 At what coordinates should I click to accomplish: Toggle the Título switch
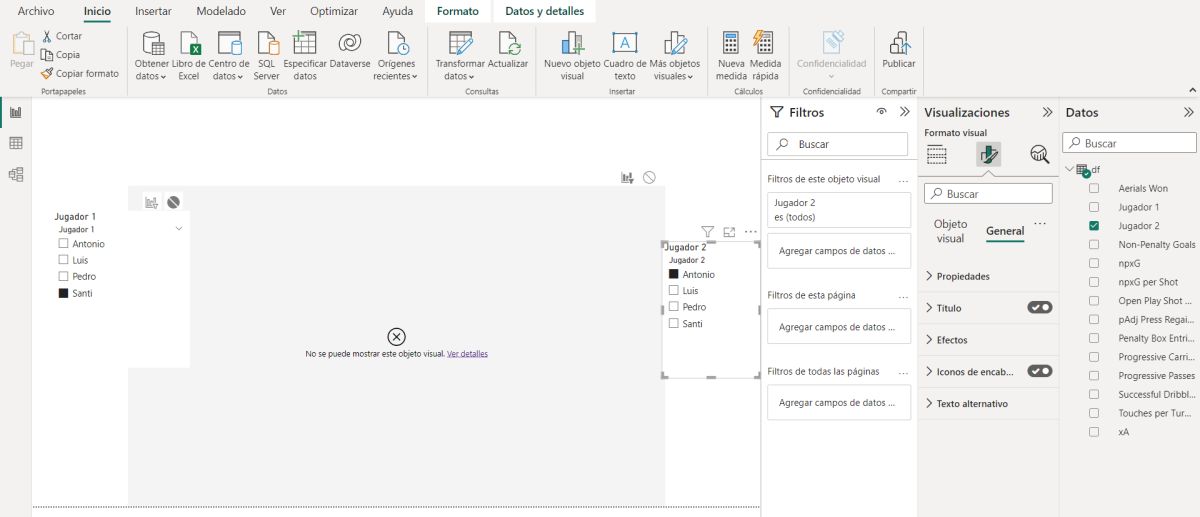click(x=1040, y=308)
